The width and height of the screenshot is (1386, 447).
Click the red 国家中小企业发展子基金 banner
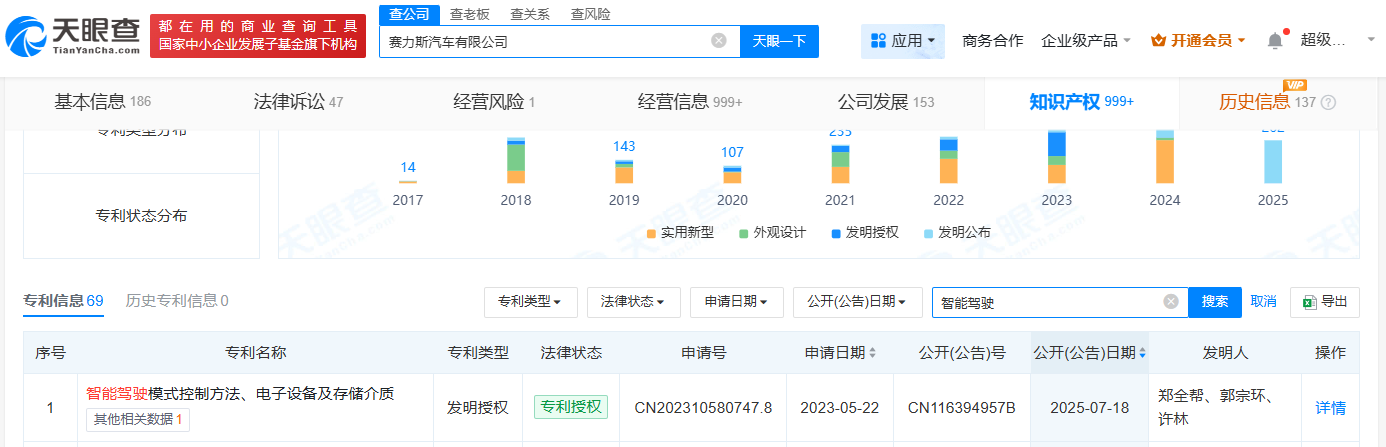[257, 35]
